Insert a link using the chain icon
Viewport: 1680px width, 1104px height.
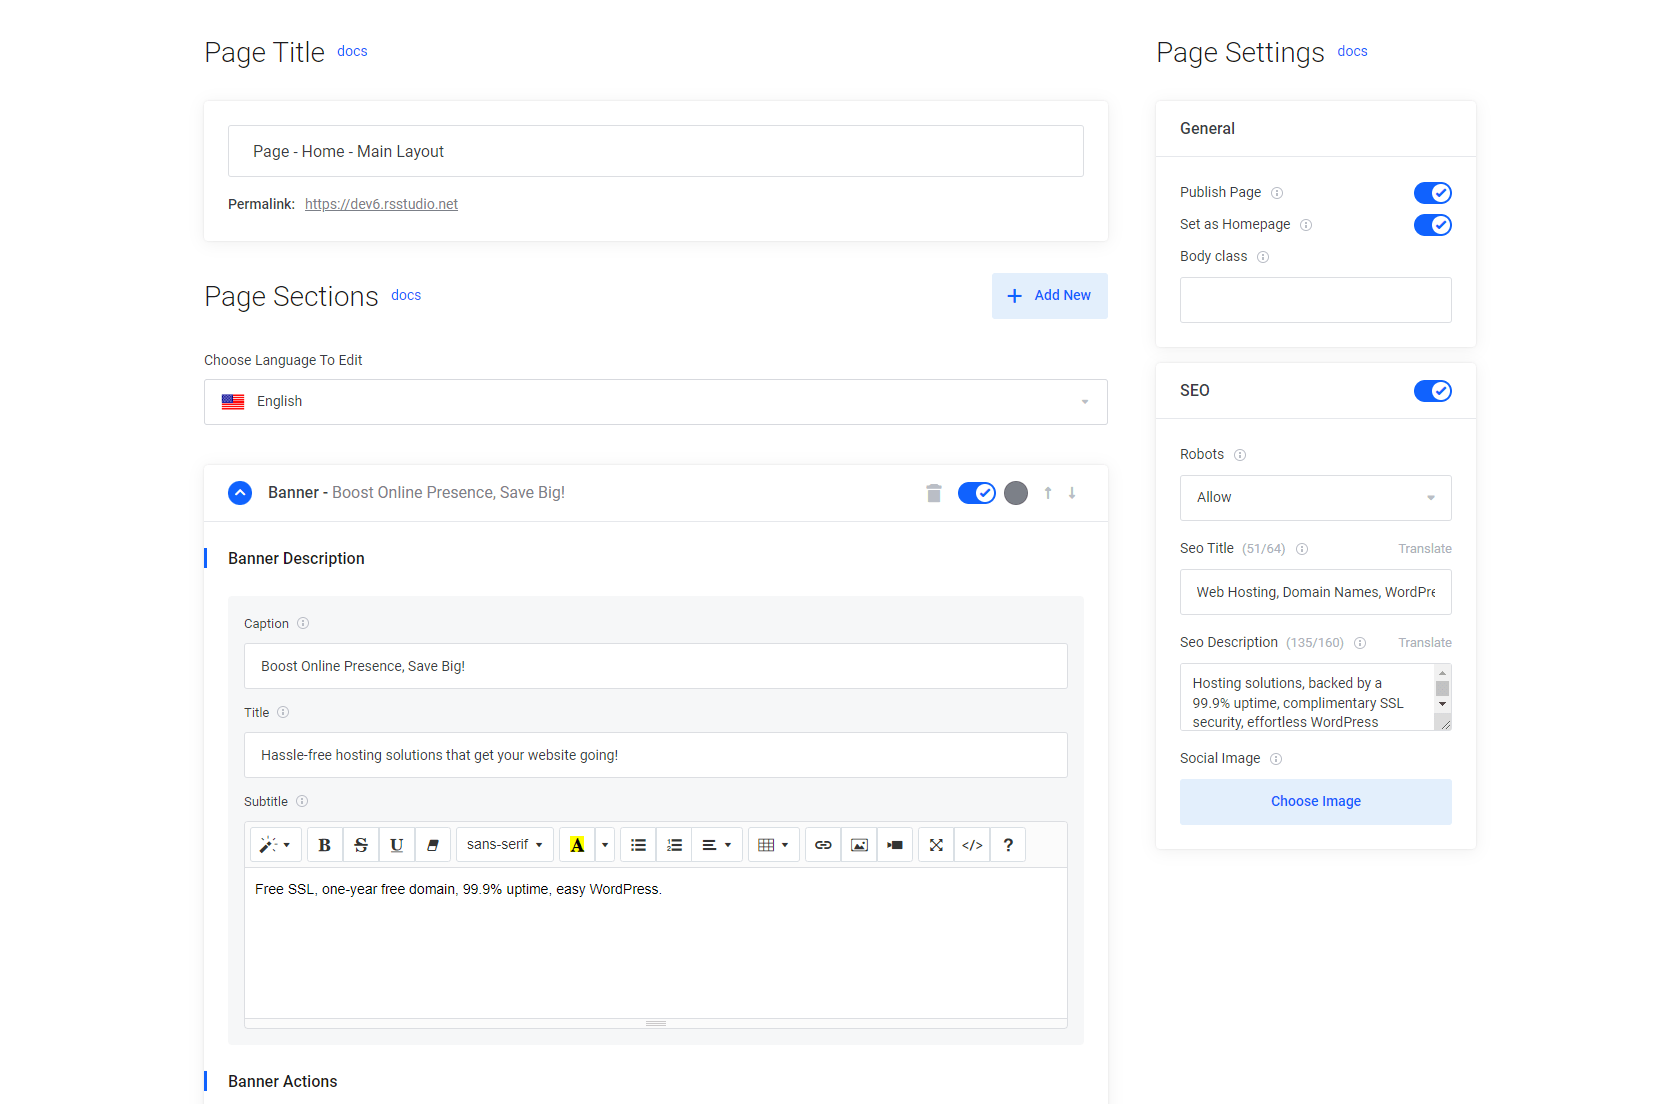(823, 845)
